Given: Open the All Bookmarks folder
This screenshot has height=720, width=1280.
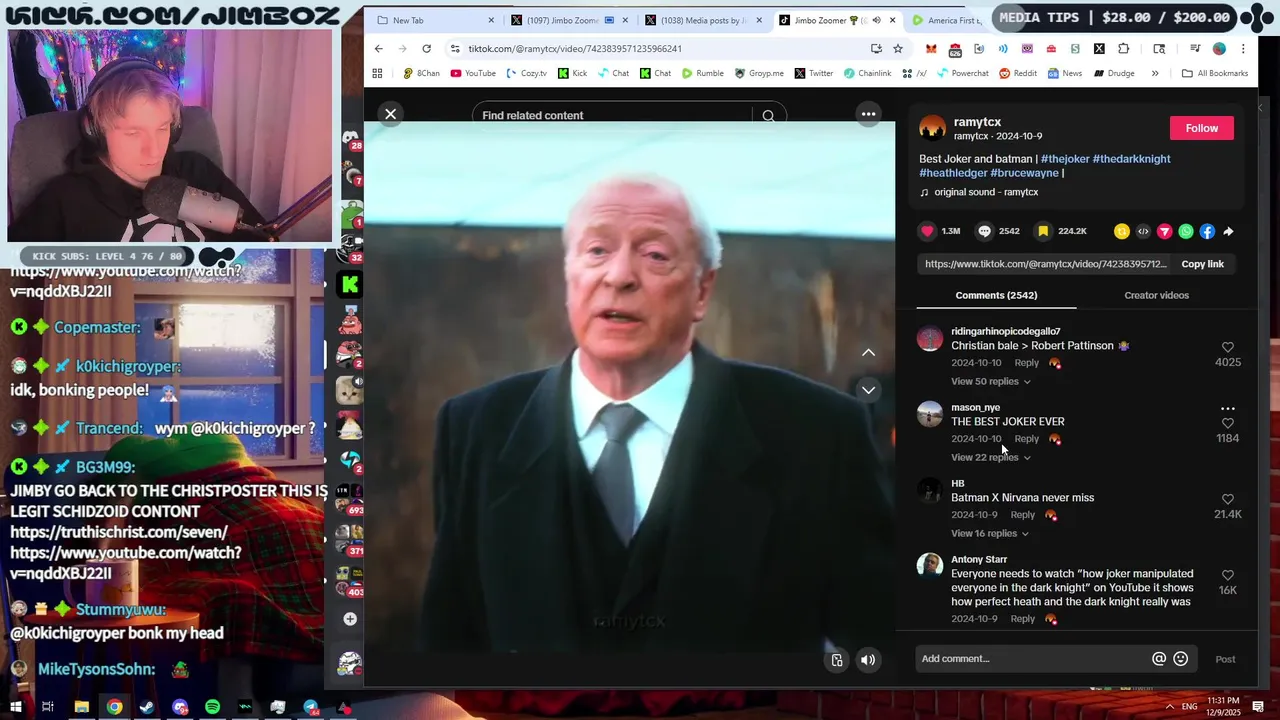Looking at the screenshot, I should pyautogui.click(x=1214, y=73).
